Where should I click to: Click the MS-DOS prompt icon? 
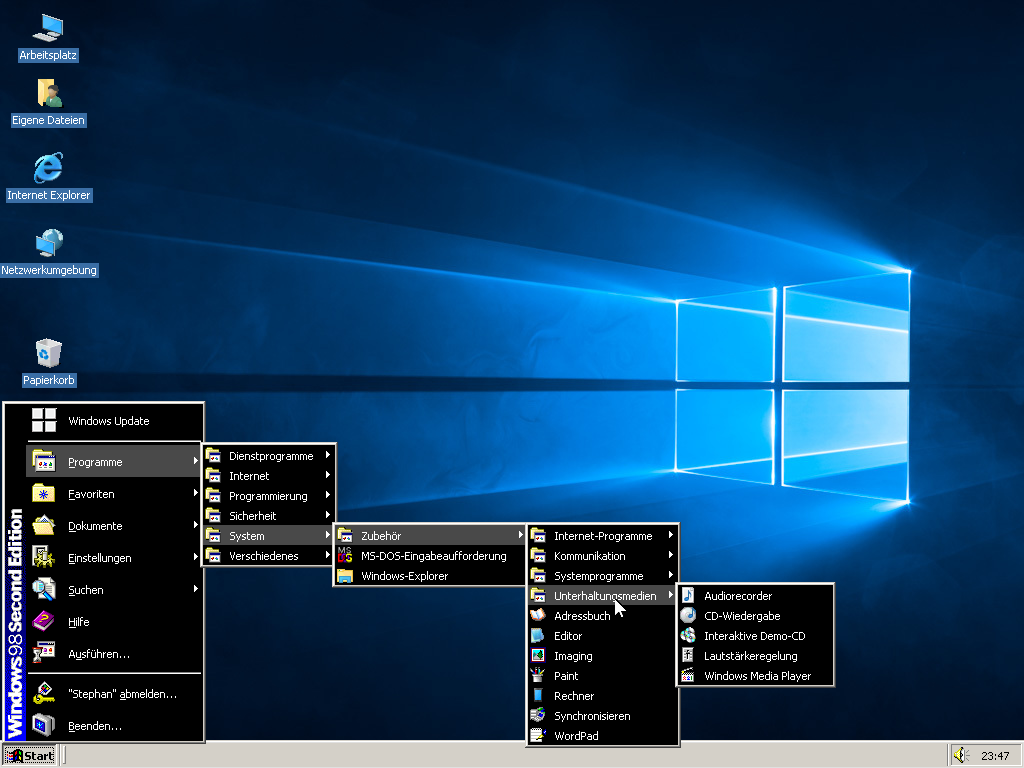tap(345, 556)
